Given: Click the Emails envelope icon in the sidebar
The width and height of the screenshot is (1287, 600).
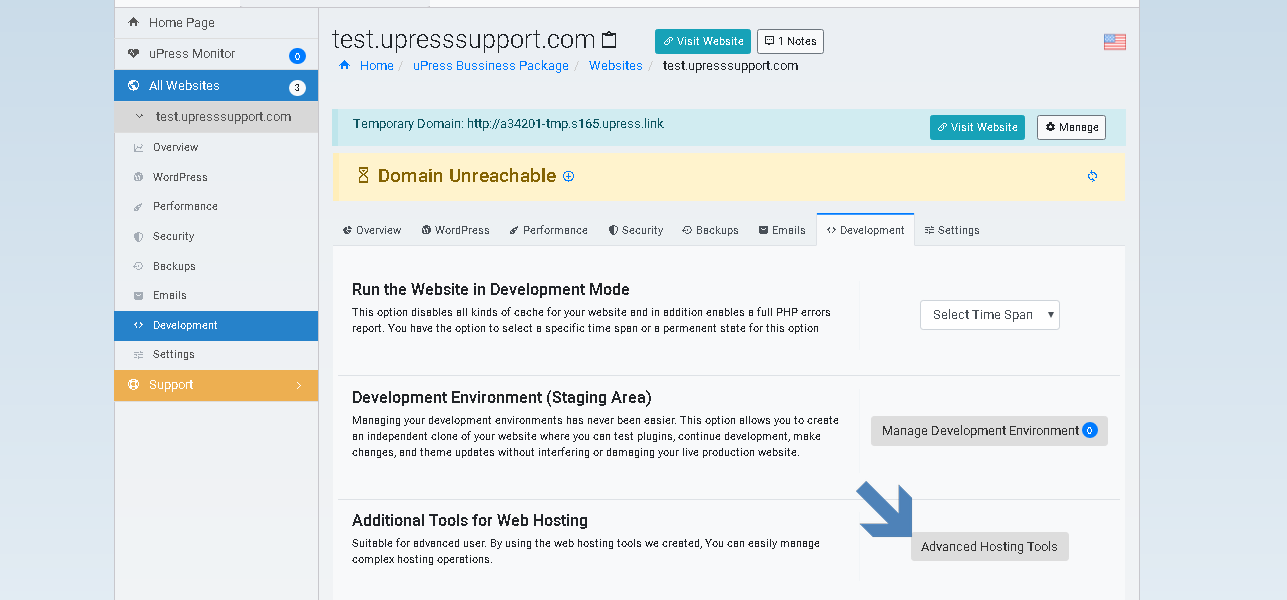Looking at the screenshot, I should click(139, 296).
